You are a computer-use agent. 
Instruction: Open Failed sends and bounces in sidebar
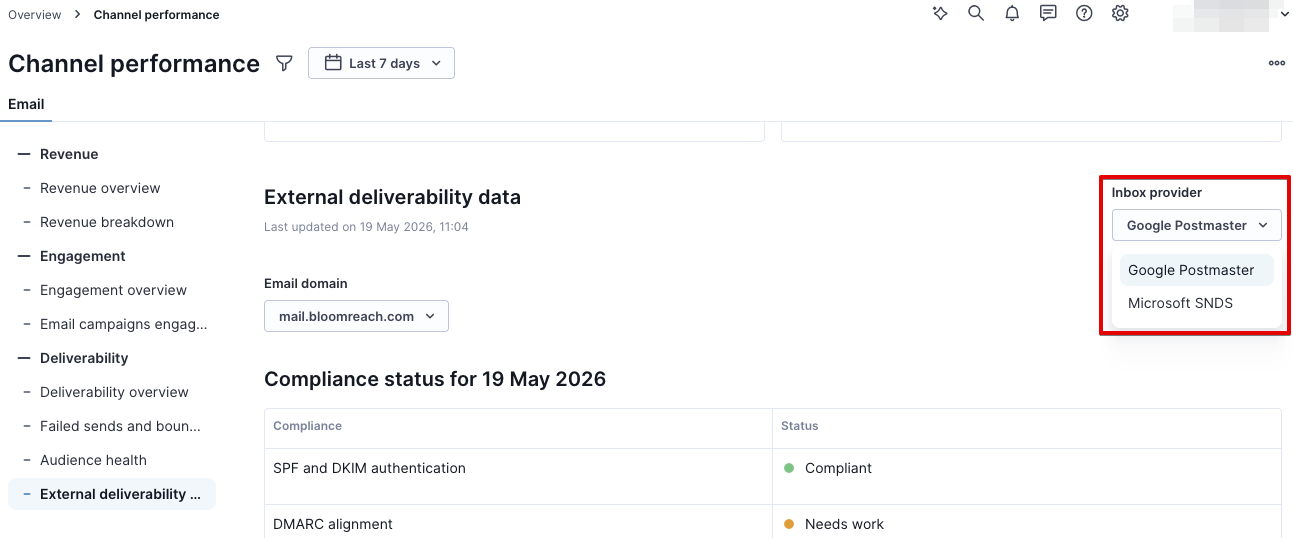(x=120, y=426)
